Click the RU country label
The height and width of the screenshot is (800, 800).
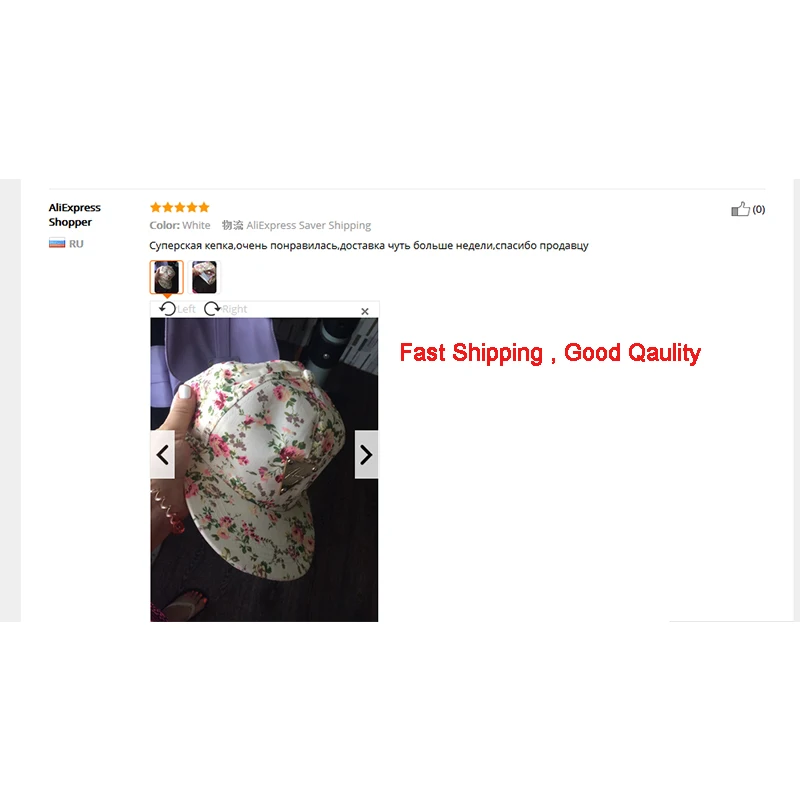tap(76, 244)
